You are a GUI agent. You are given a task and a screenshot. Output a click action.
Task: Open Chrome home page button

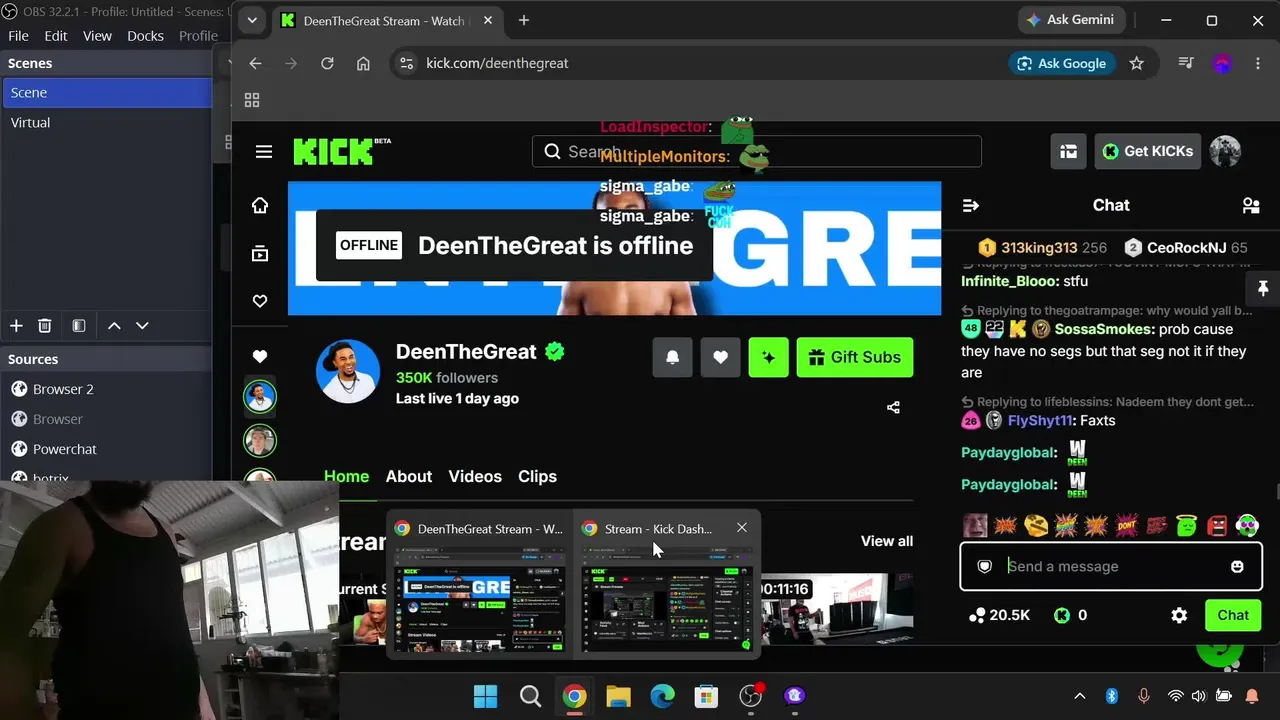click(x=363, y=63)
